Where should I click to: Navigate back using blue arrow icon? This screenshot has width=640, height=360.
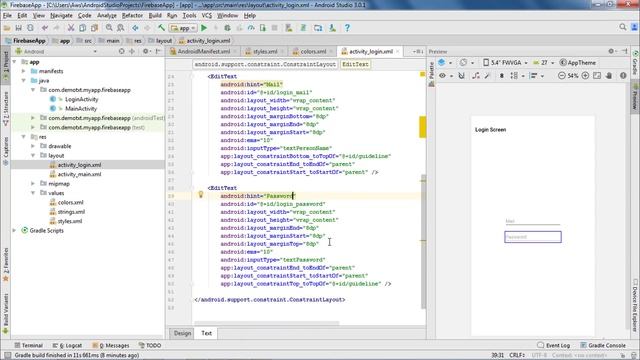(x=135, y=28)
